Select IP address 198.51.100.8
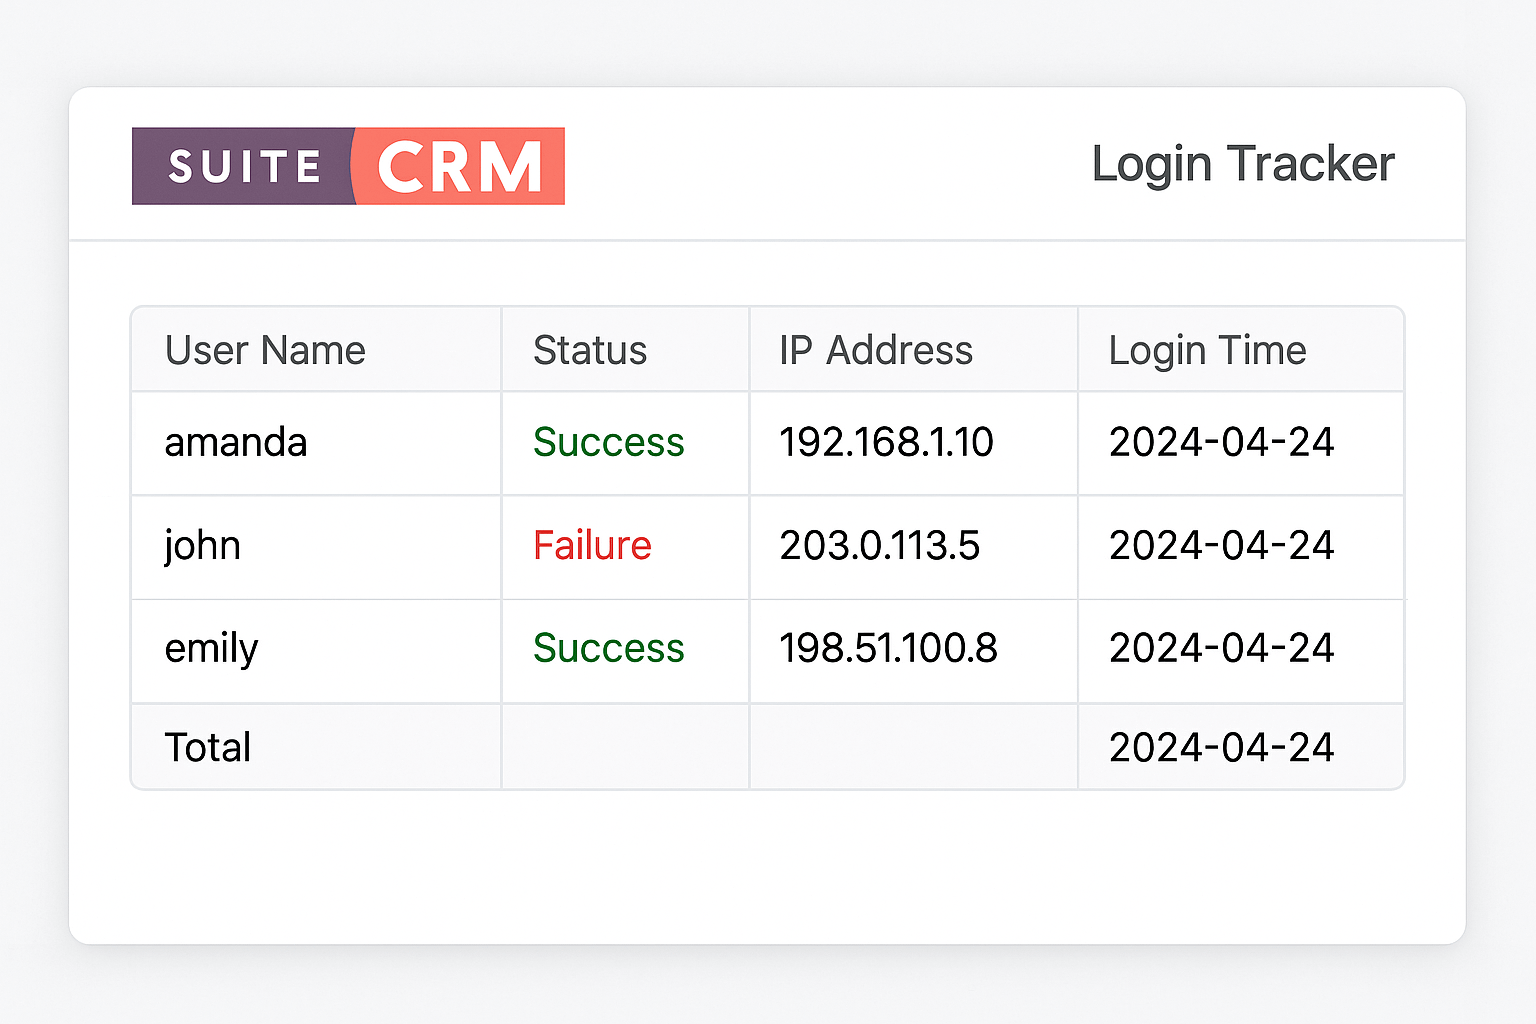1536x1024 pixels. pos(888,649)
